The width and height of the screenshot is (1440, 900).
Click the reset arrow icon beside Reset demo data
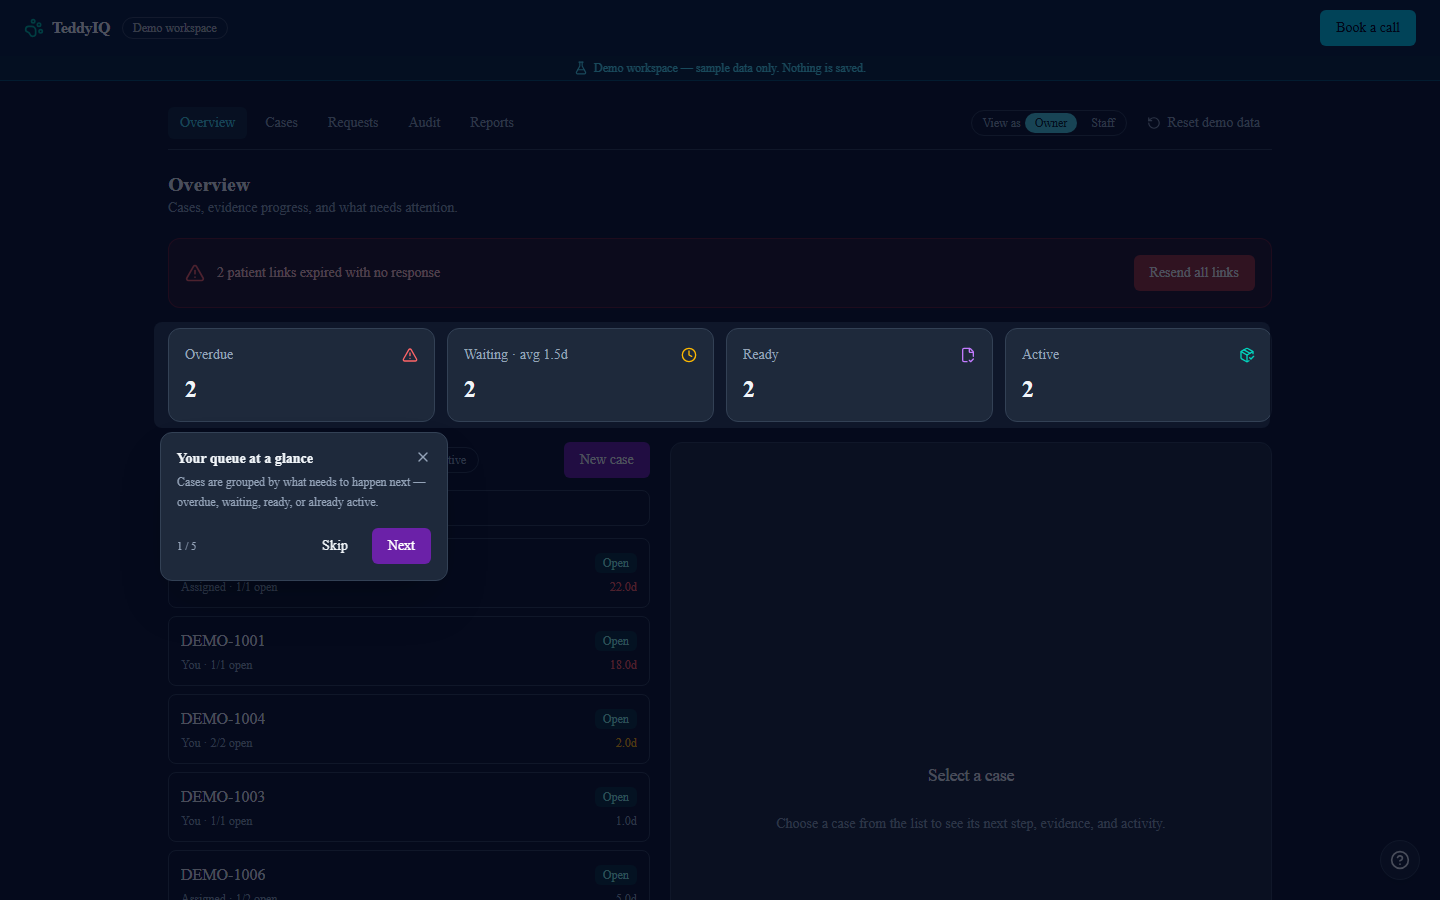pos(1154,123)
